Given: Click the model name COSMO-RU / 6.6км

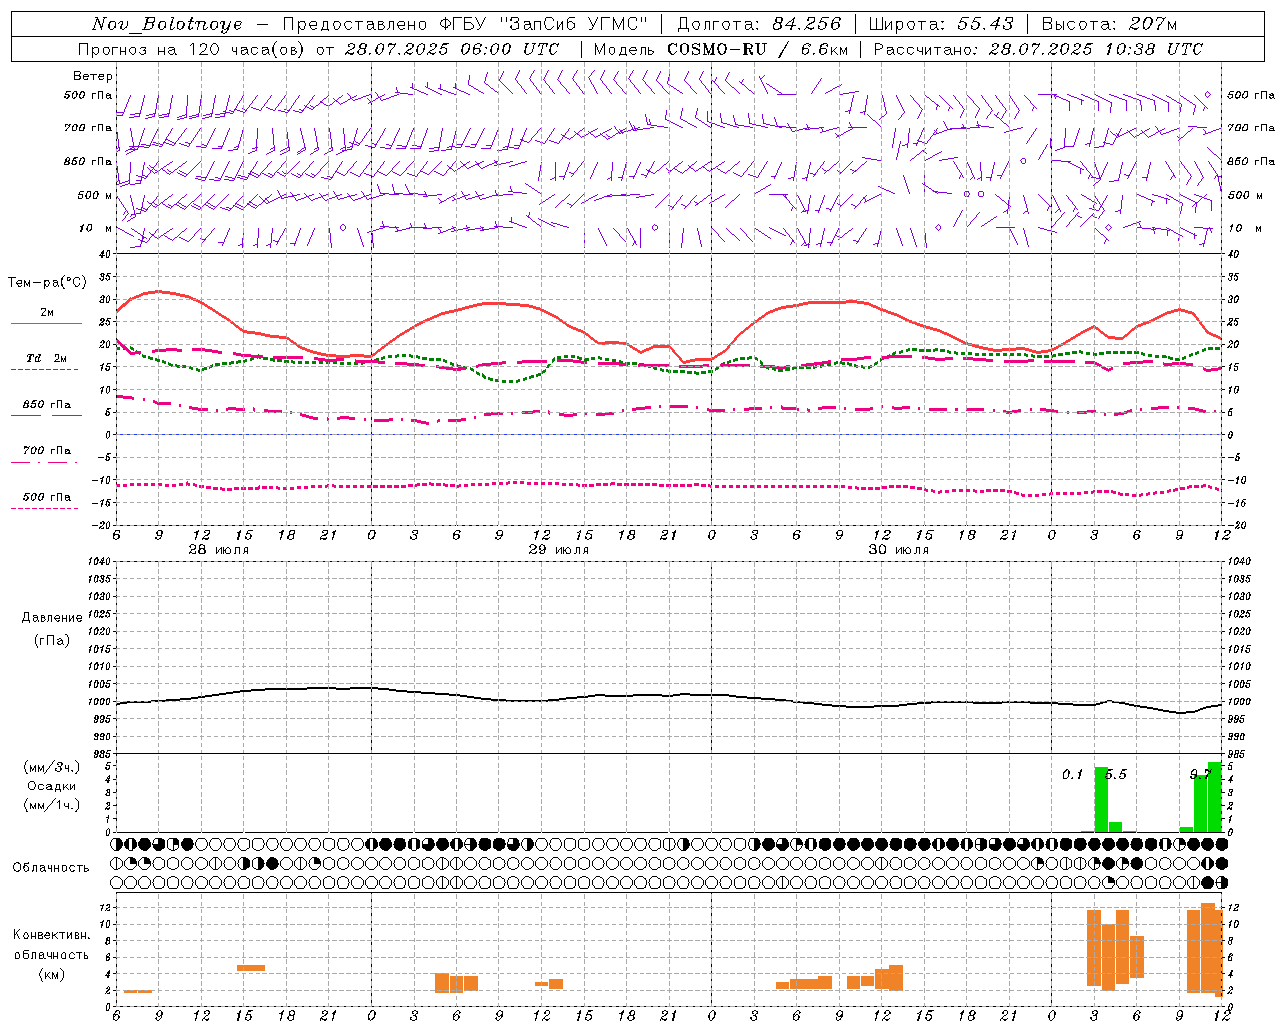Looking at the screenshot, I should pos(758,49).
